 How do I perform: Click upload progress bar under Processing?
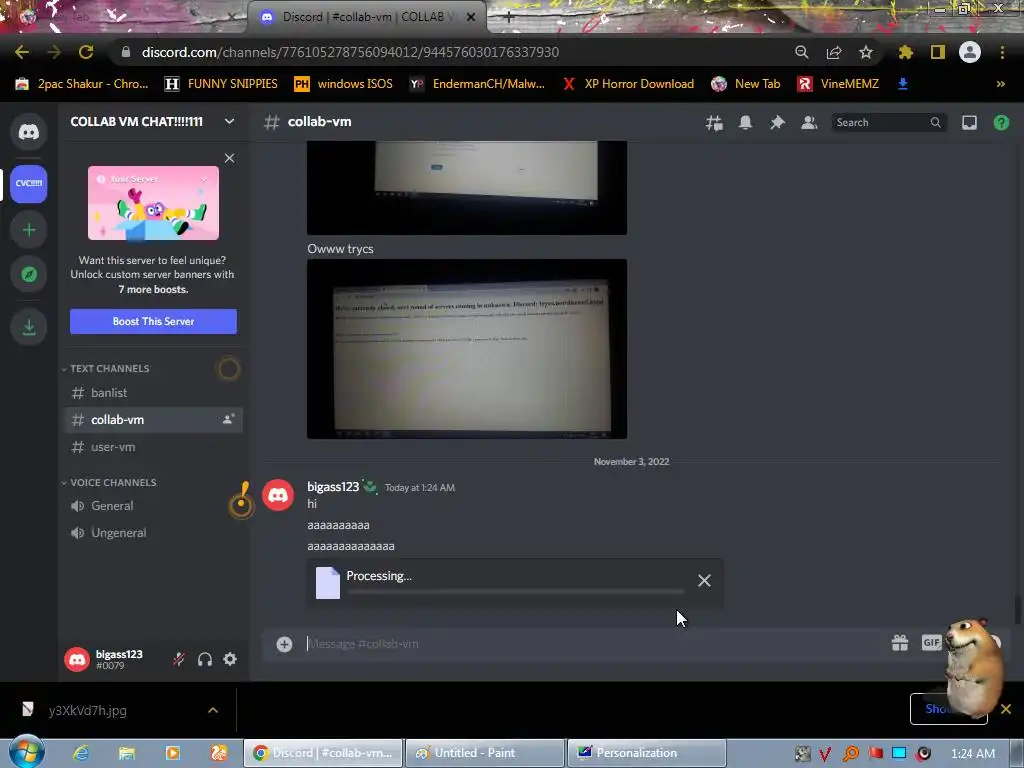click(x=516, y=592)
